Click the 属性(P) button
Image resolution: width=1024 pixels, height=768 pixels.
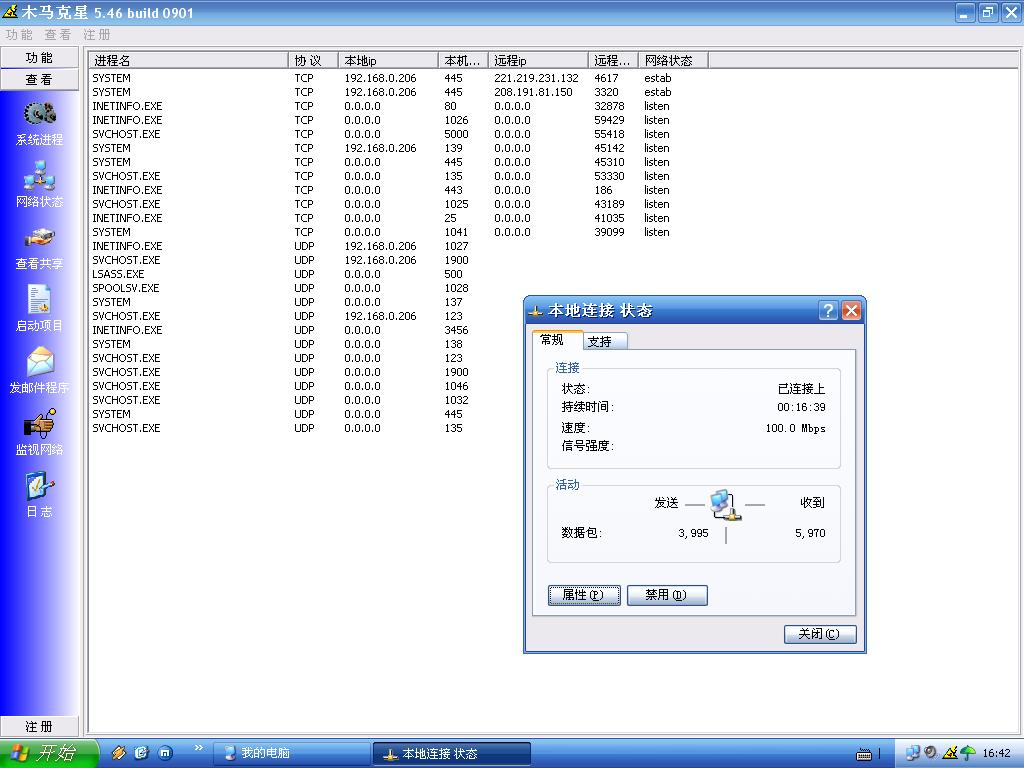click(584, 595)
